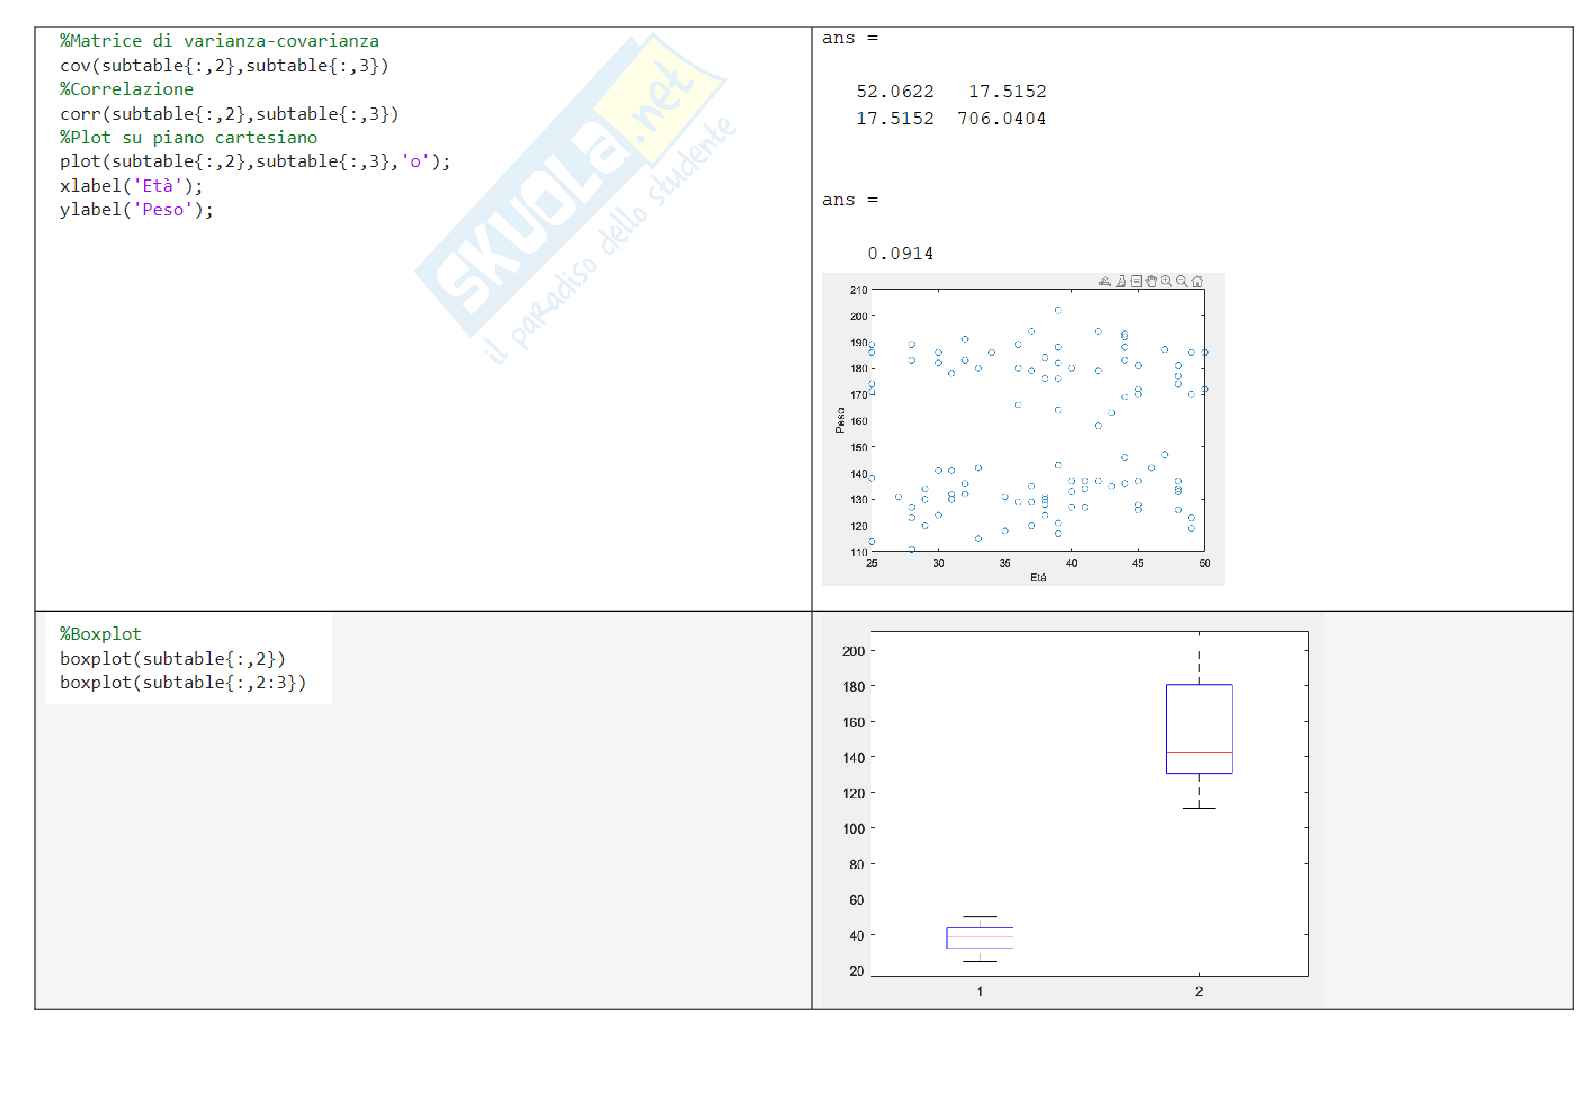Screen dimensions: 1579x1116
Task: Click the small box of boxplot 1
Action: [x=980, y=937]
